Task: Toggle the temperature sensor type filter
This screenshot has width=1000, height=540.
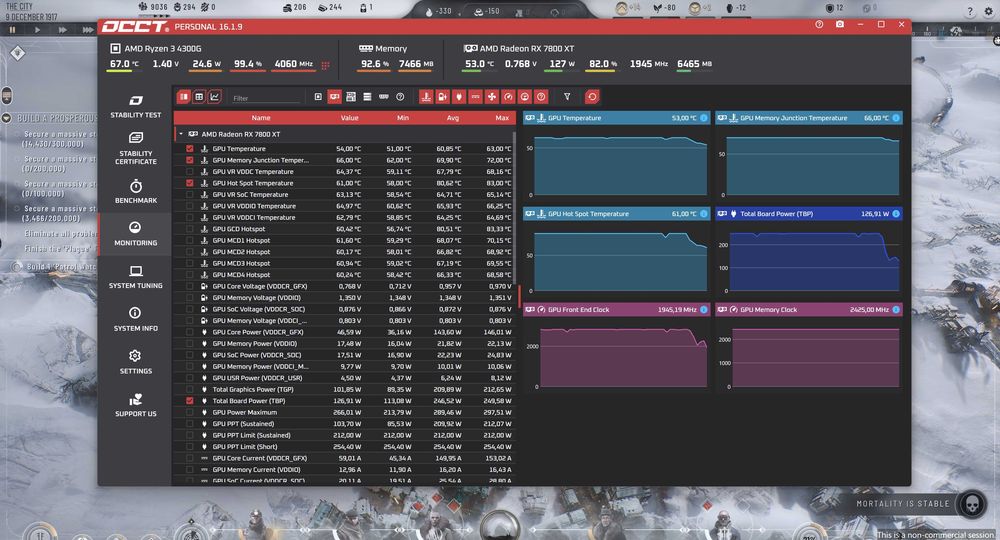Action: click(x=426, y=97)
